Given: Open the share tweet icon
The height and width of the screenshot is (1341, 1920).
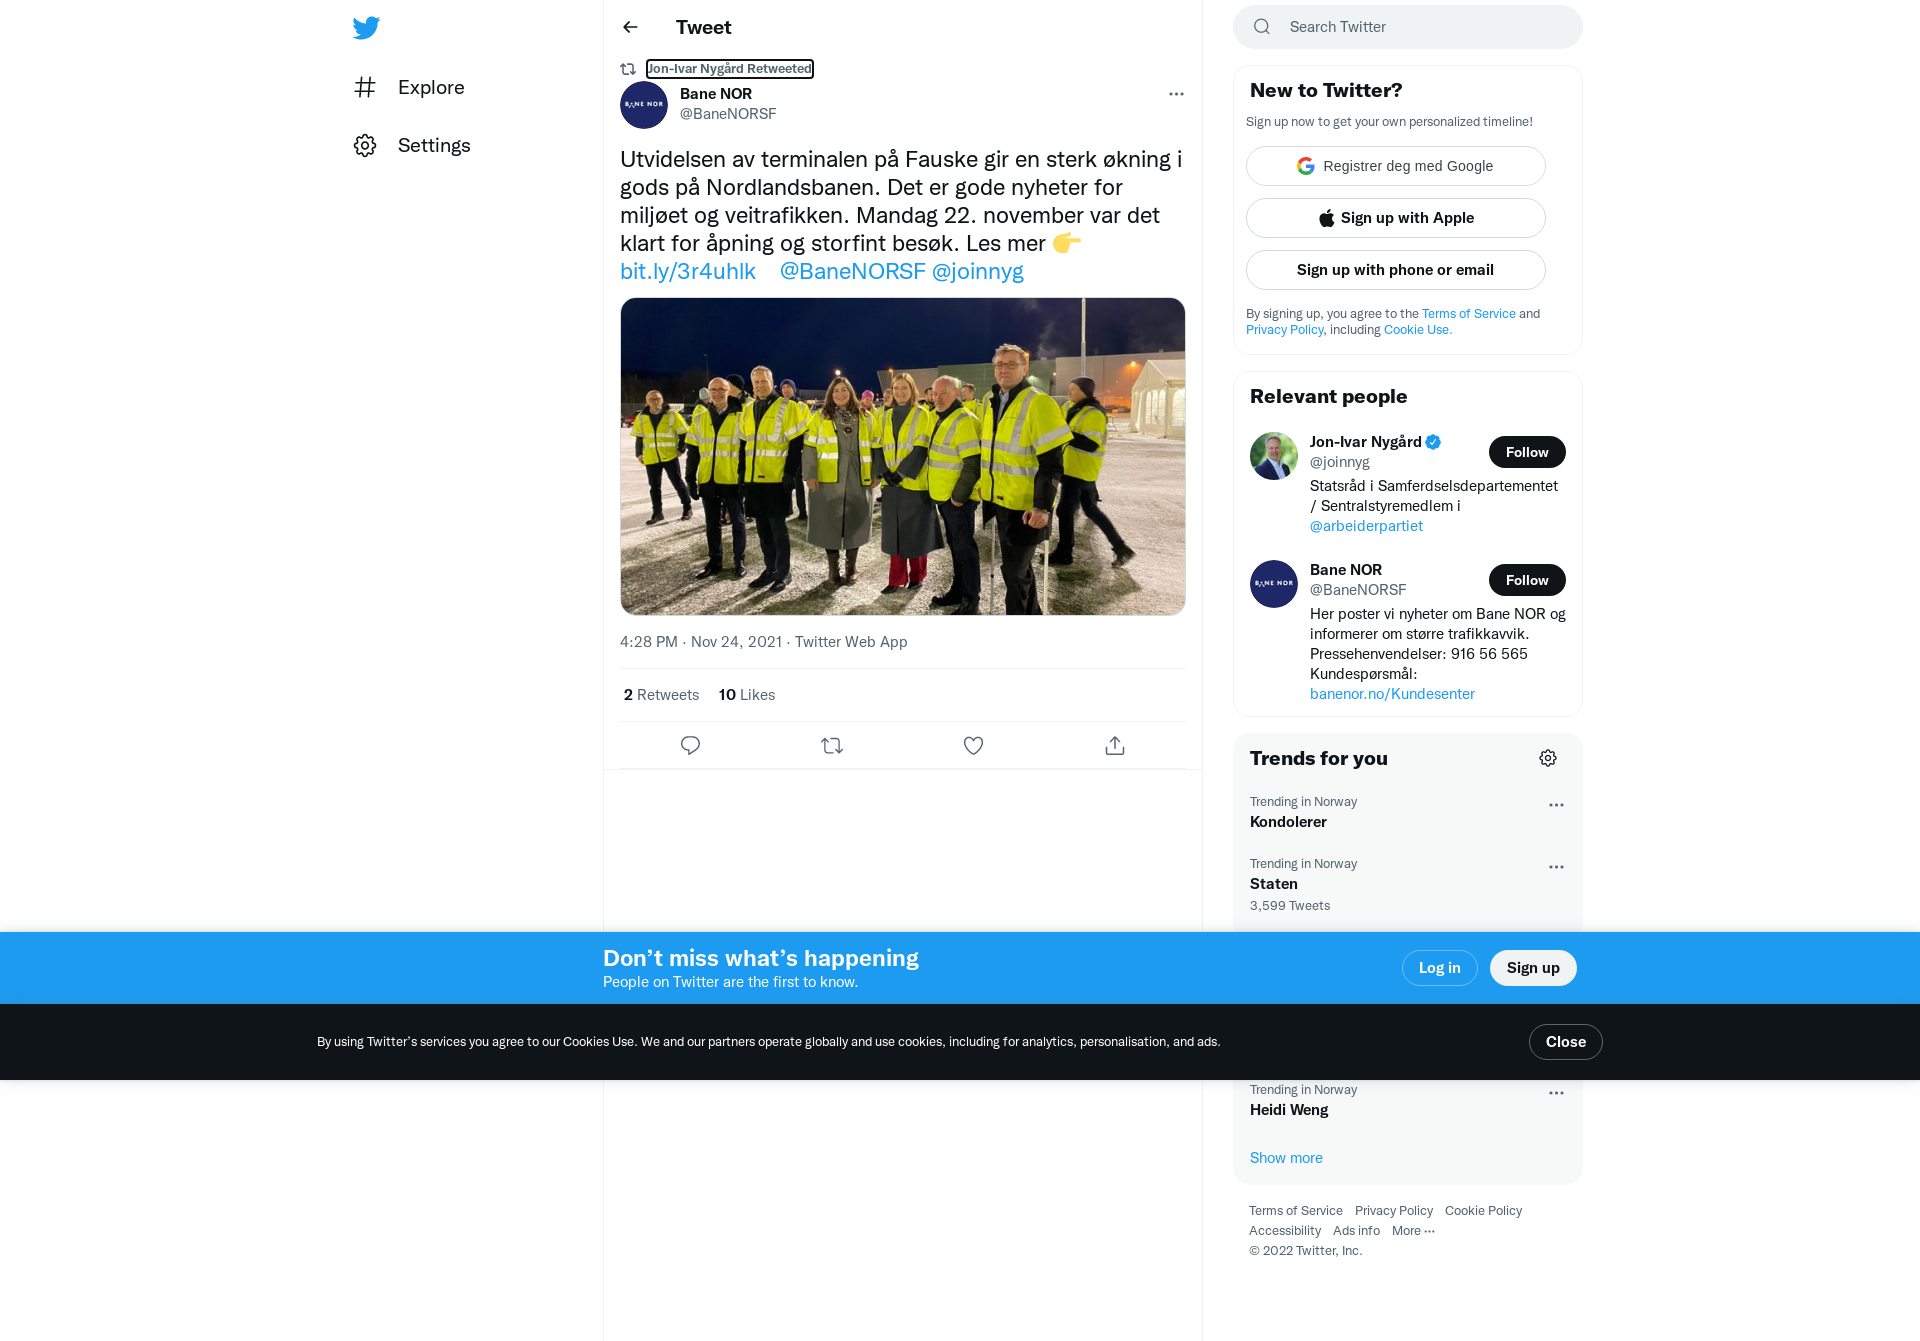Looking at the screenshot, I should tap(1115, 746).
